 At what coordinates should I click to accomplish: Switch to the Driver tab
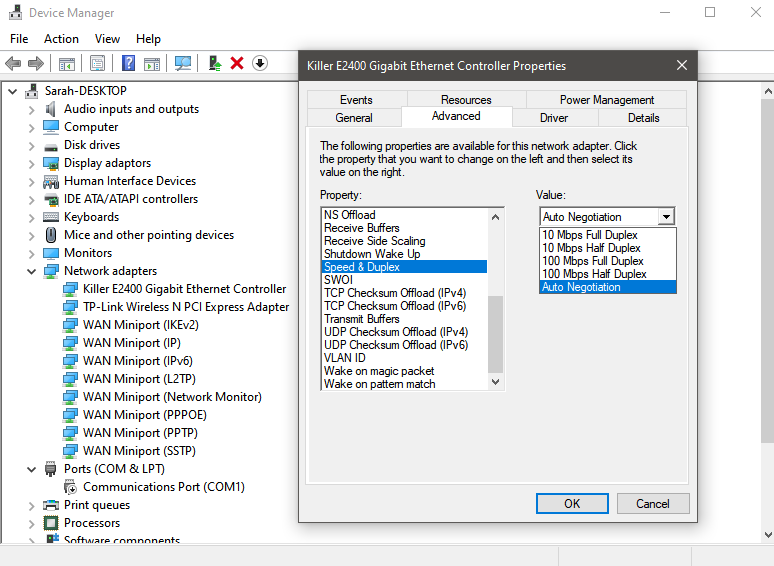pos(554,117)
